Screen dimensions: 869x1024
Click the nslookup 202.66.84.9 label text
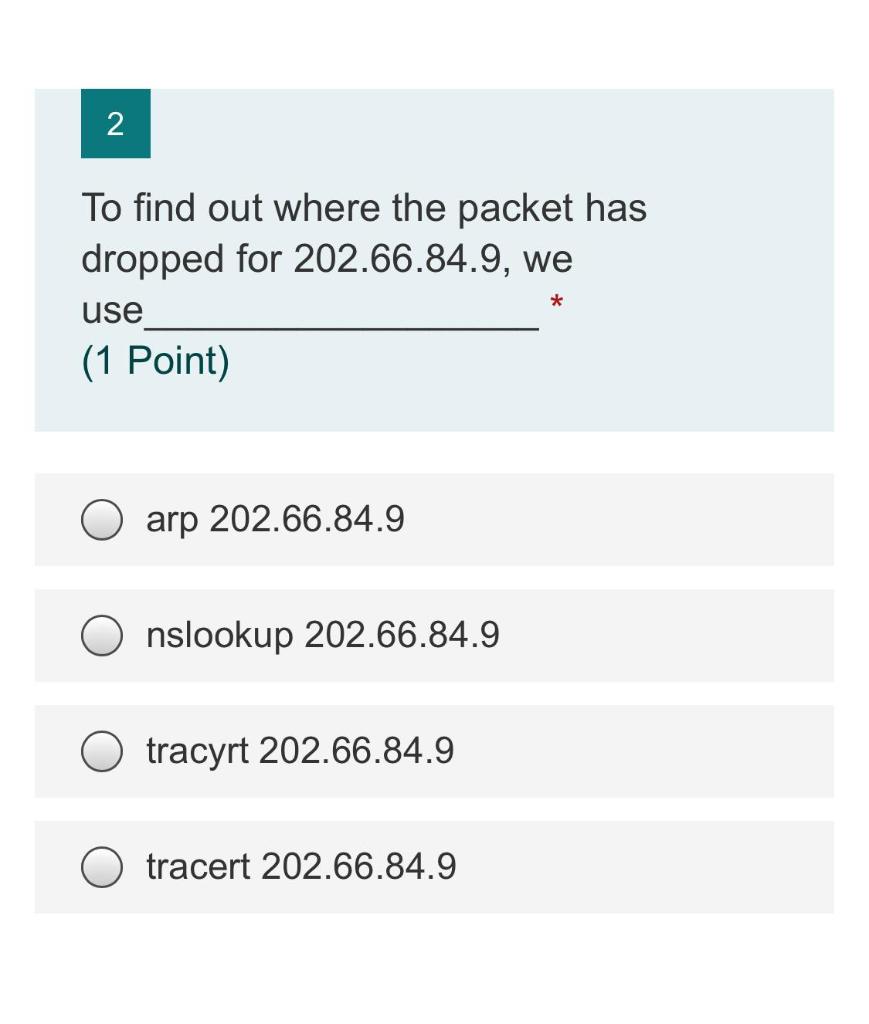[x=324, y=635]
